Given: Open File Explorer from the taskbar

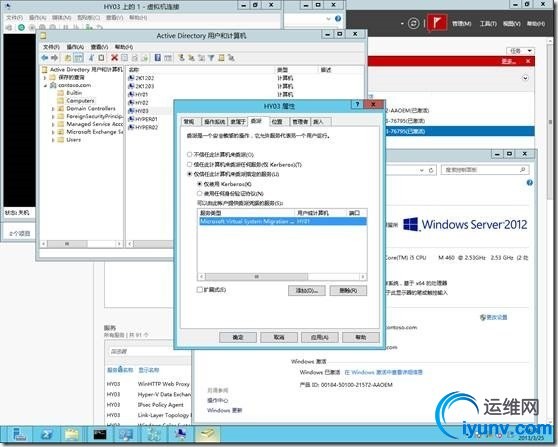Looking at the screenshot, I should click(x=72, y=435).
